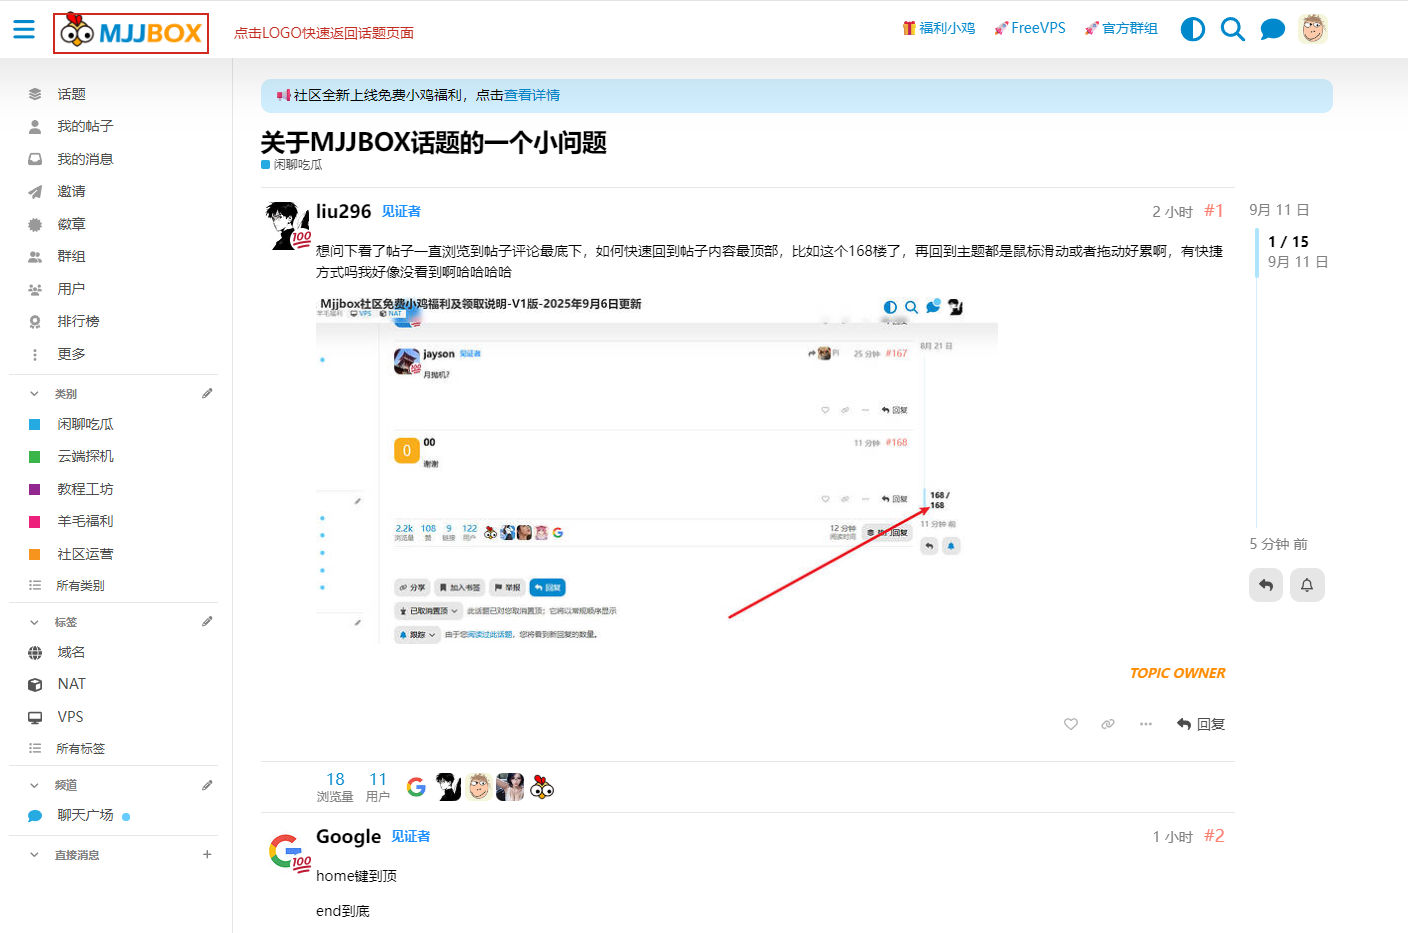Click the notification bell in timeline
Viewport: 1408px width, 933px height.
tap(1306, 585)
